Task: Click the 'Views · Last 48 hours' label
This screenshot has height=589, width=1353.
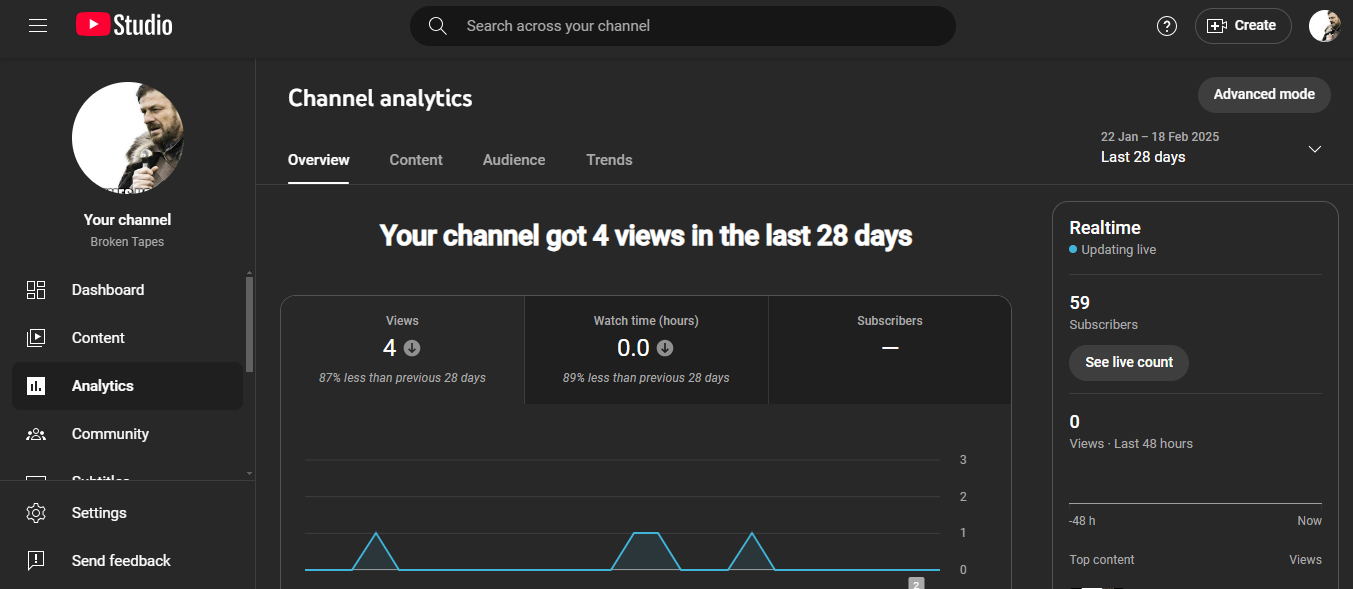Action: [1131, 444]
